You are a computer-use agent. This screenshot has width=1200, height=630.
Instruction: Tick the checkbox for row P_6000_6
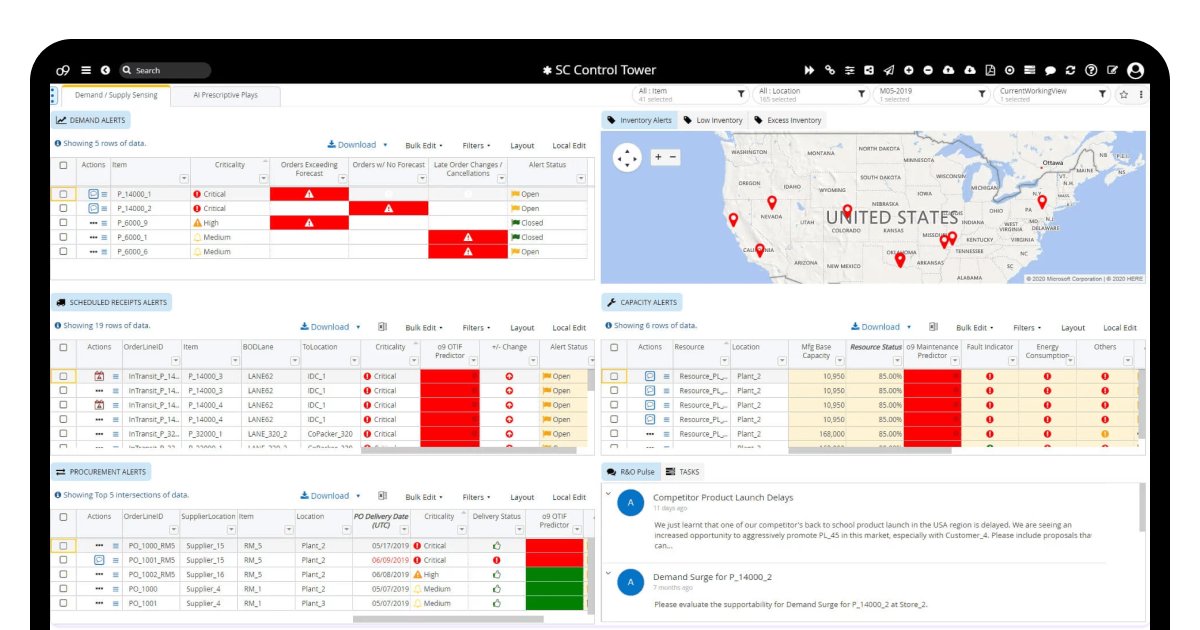pos(63,252)
